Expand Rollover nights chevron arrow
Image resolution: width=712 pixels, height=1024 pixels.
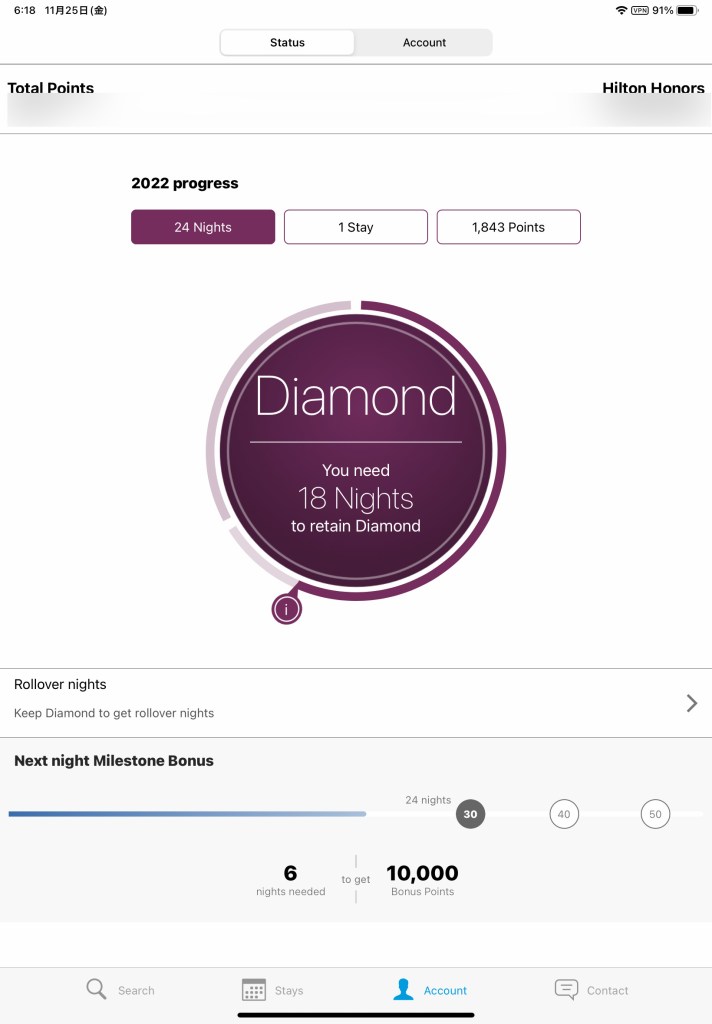(691, 703)
